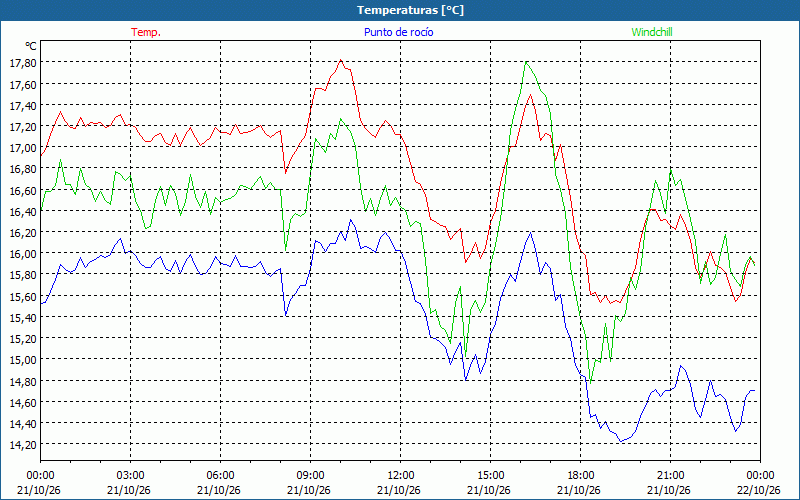This screenshot has height=500, width=800.
Task: Click the °C unit label on axis
Action: point(31,46)
